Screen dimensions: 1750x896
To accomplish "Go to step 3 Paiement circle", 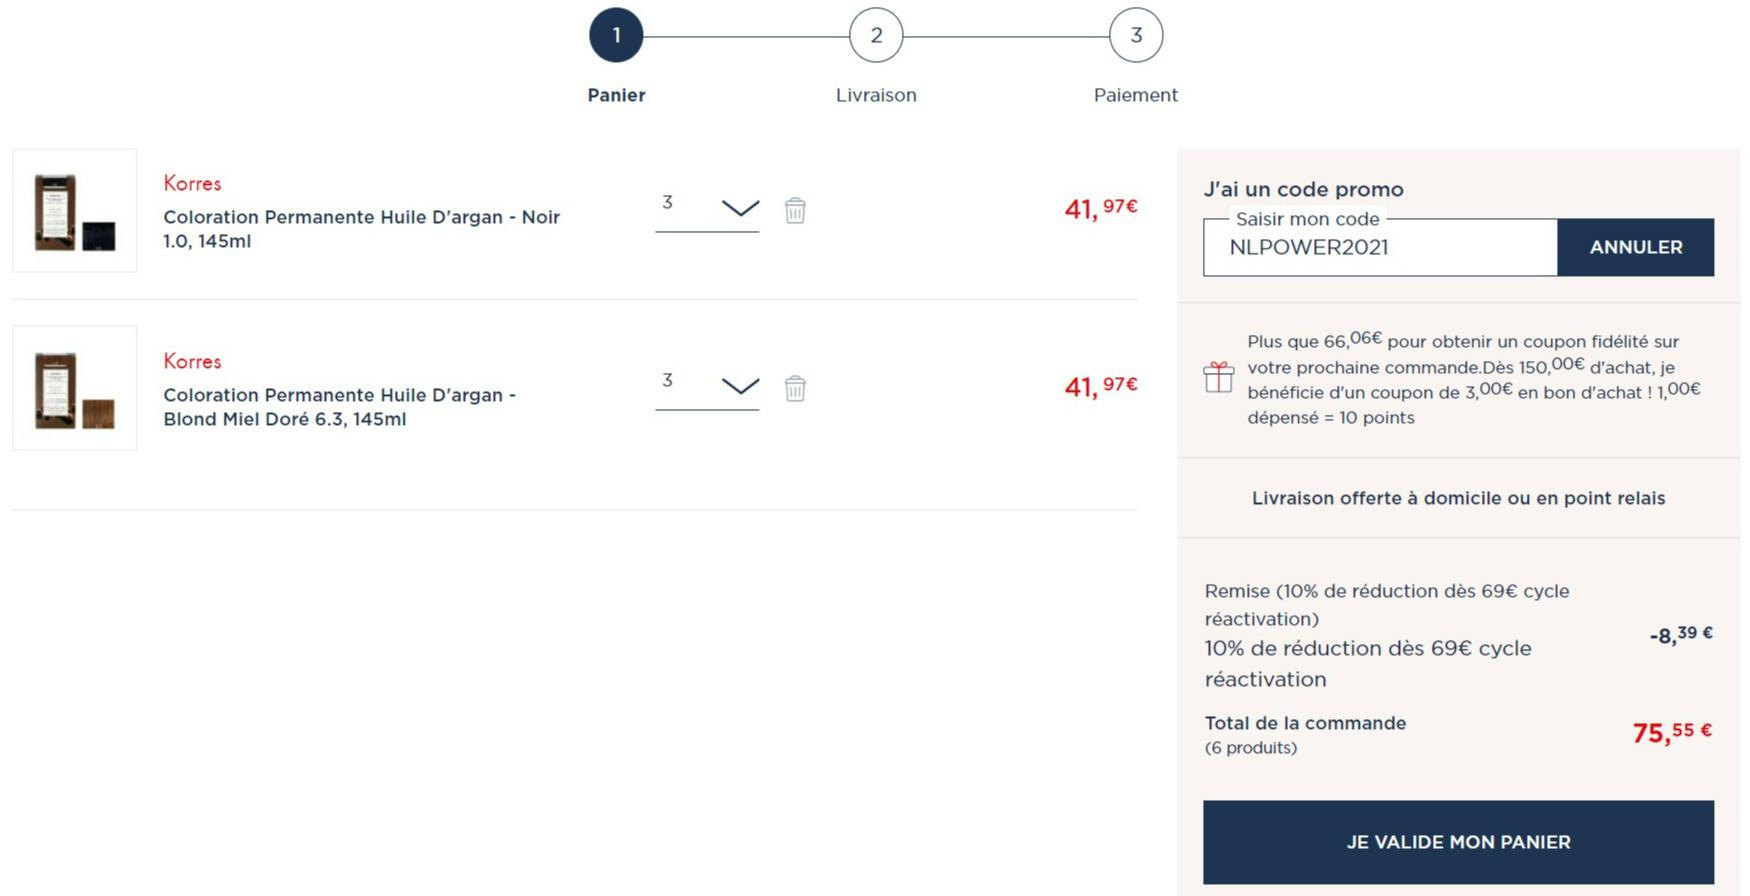I will point(1136,36).
